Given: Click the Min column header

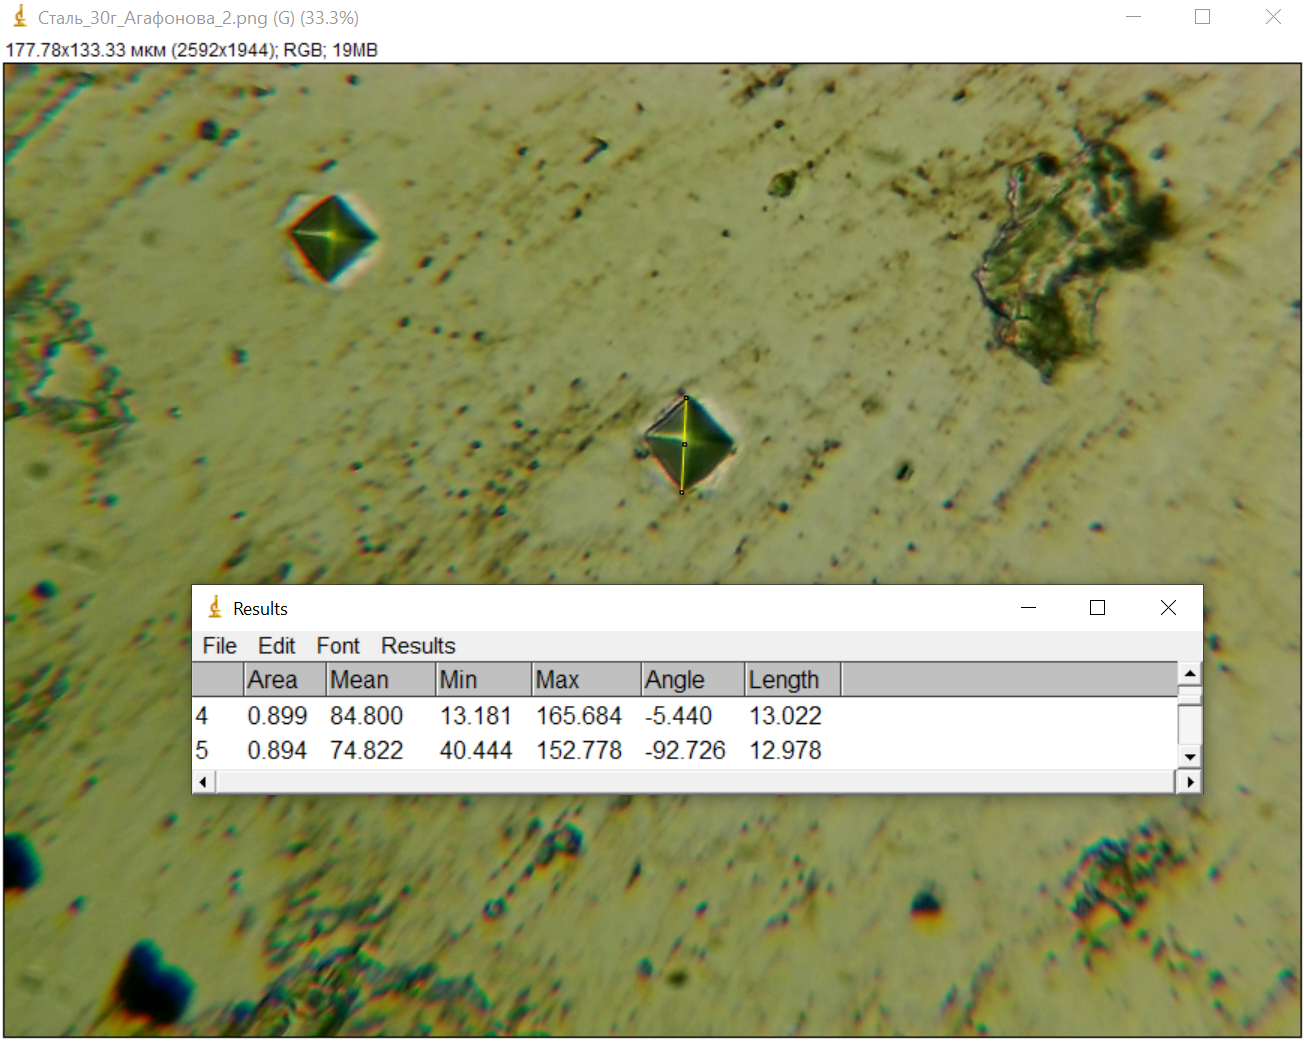Looking at the screenshot, I should [x=484, y=680].
